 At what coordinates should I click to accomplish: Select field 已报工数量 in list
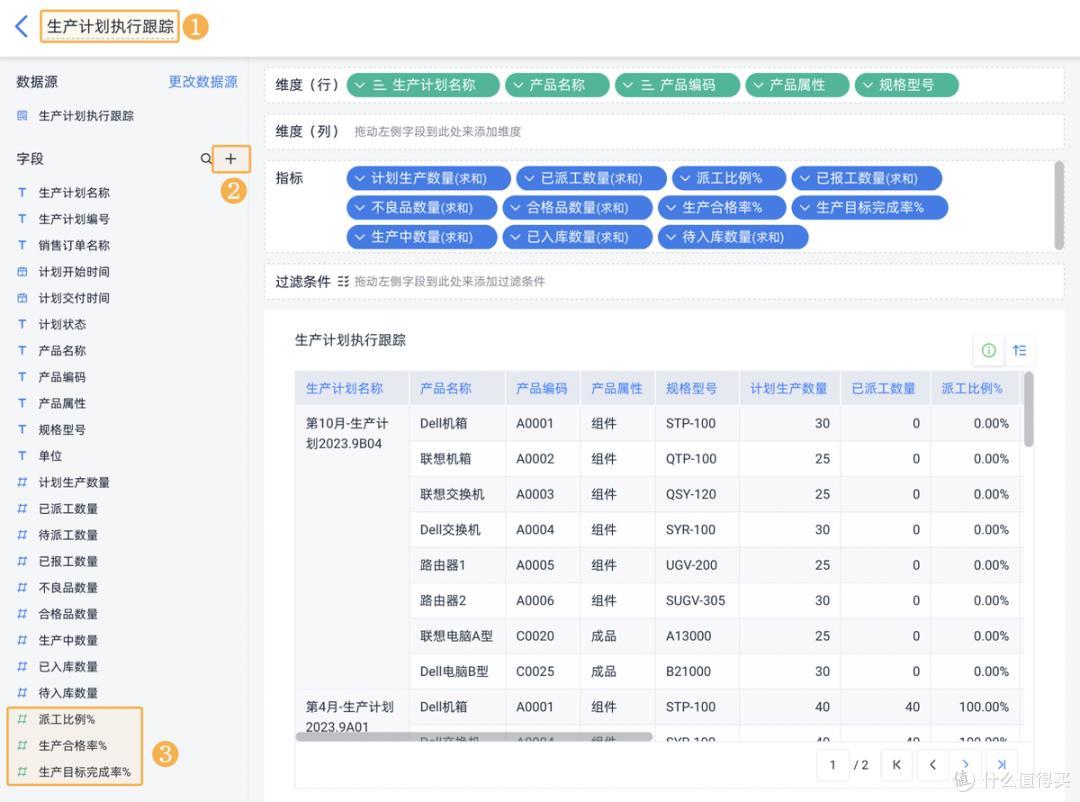[68, 562]
